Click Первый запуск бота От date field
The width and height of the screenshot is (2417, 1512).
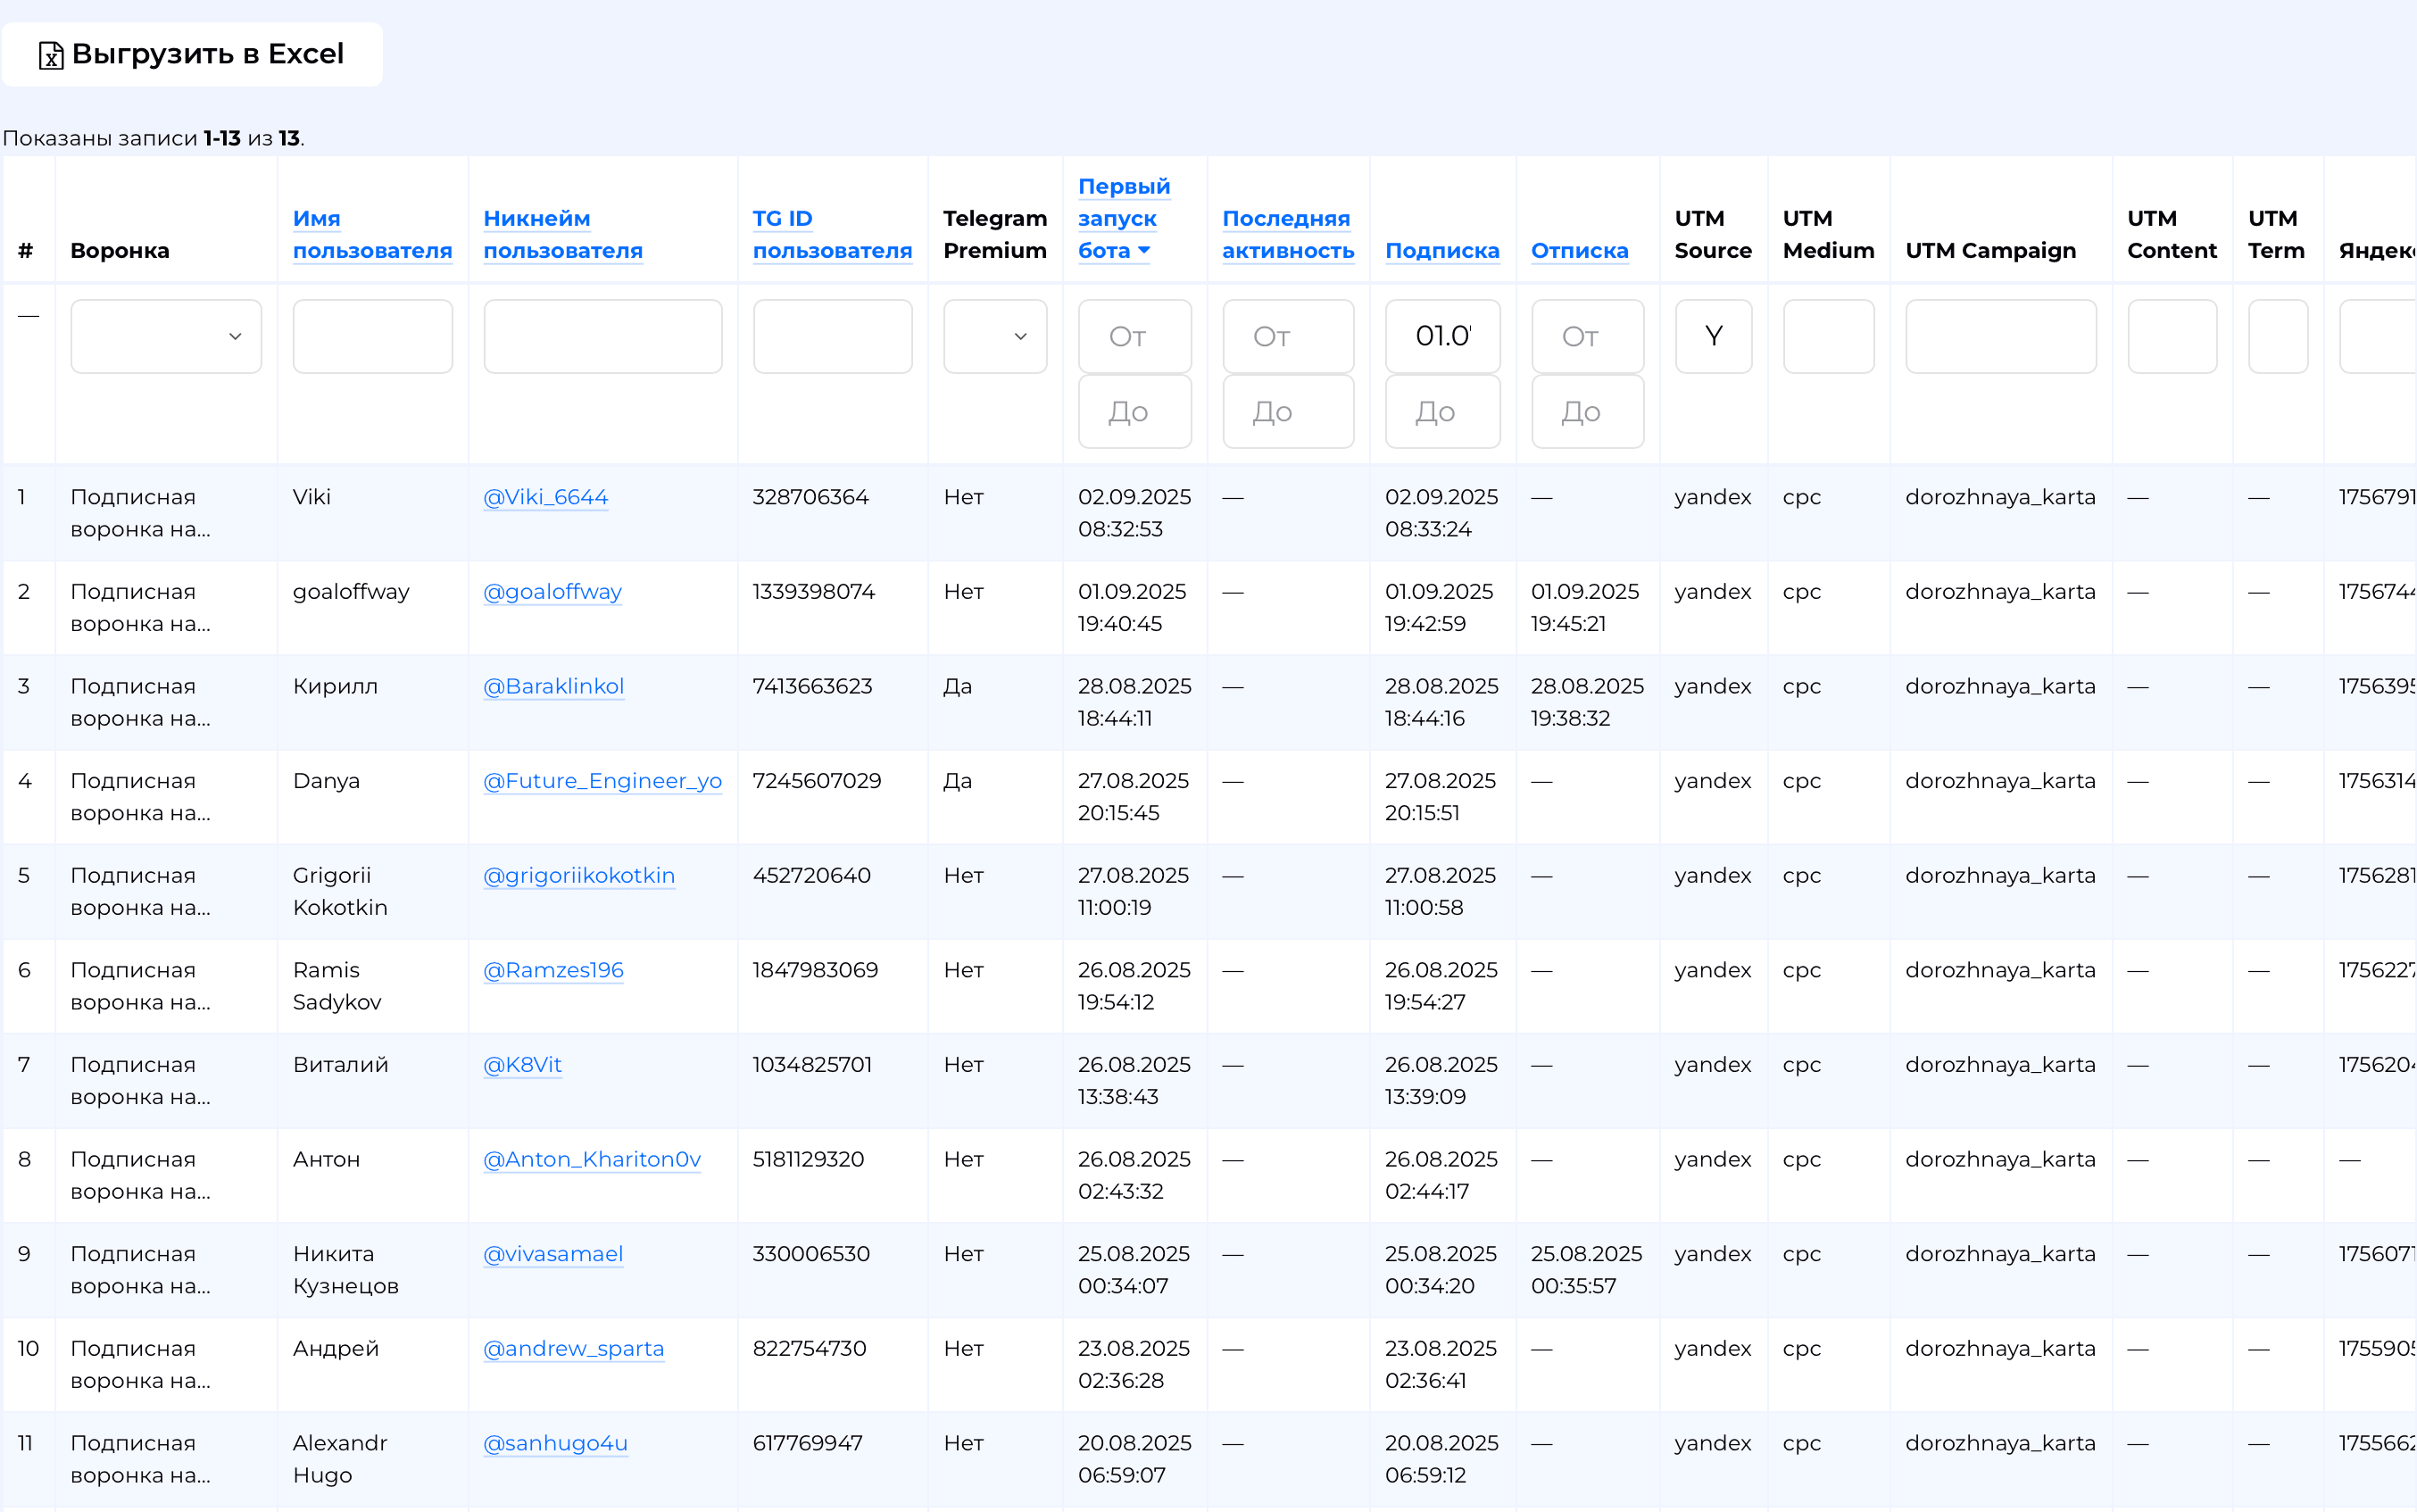[x=1134, y=337]
